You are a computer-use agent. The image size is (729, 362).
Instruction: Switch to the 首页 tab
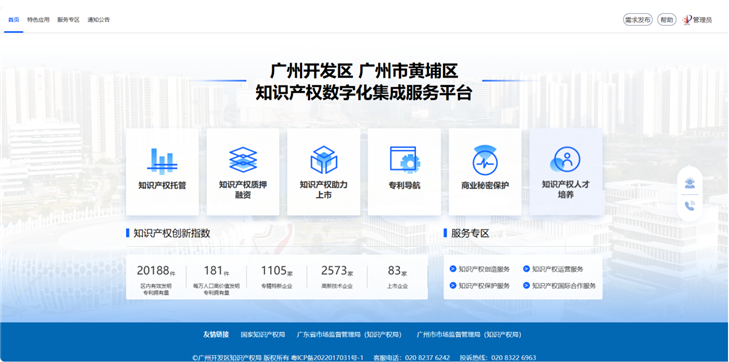[x=13, y=20]
